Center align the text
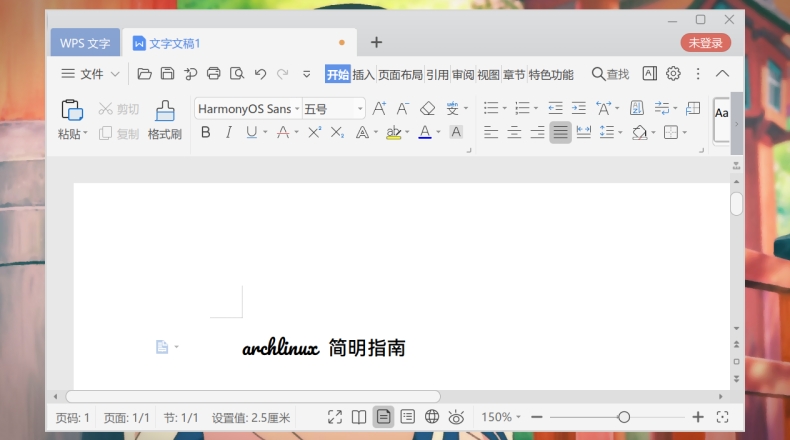The height and width of the screenshot is (440, 790). pos(514,133)
